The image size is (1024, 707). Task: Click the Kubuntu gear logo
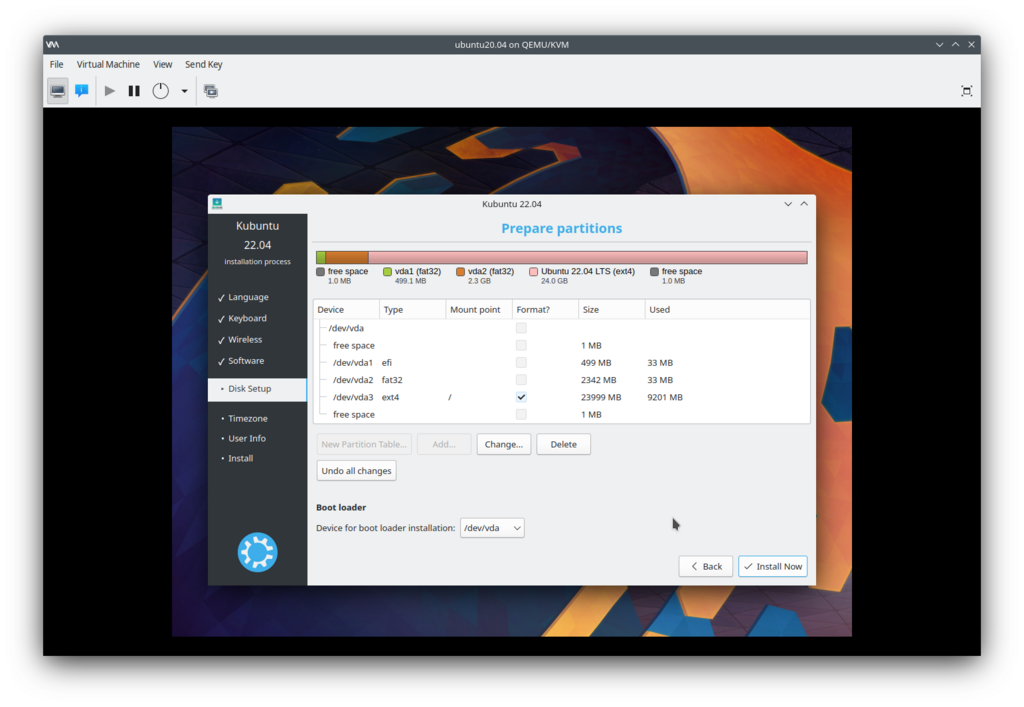[257, 552]
